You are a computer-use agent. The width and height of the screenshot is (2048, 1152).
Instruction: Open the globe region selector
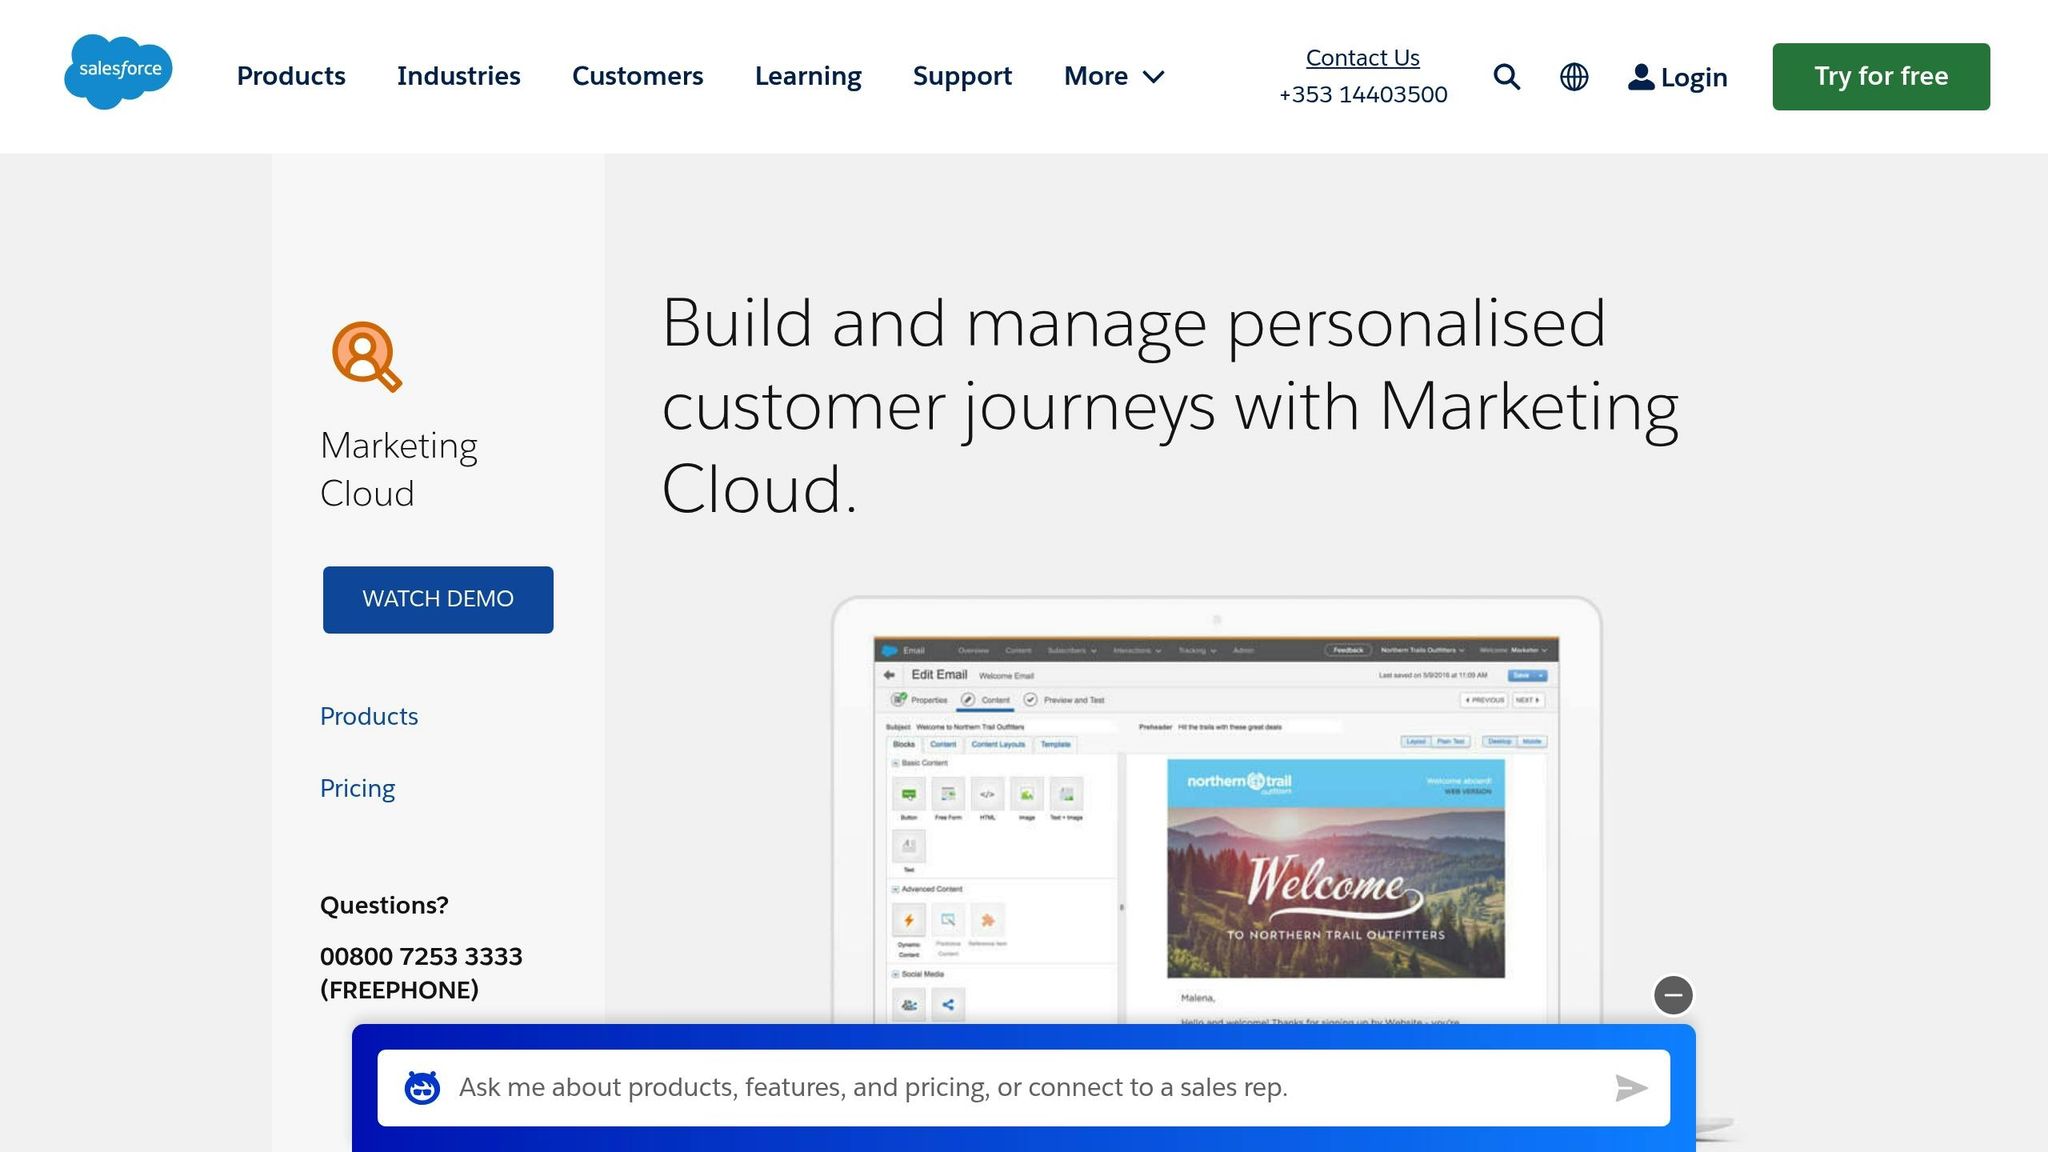pyautogui.click(x=1574, y=77)
